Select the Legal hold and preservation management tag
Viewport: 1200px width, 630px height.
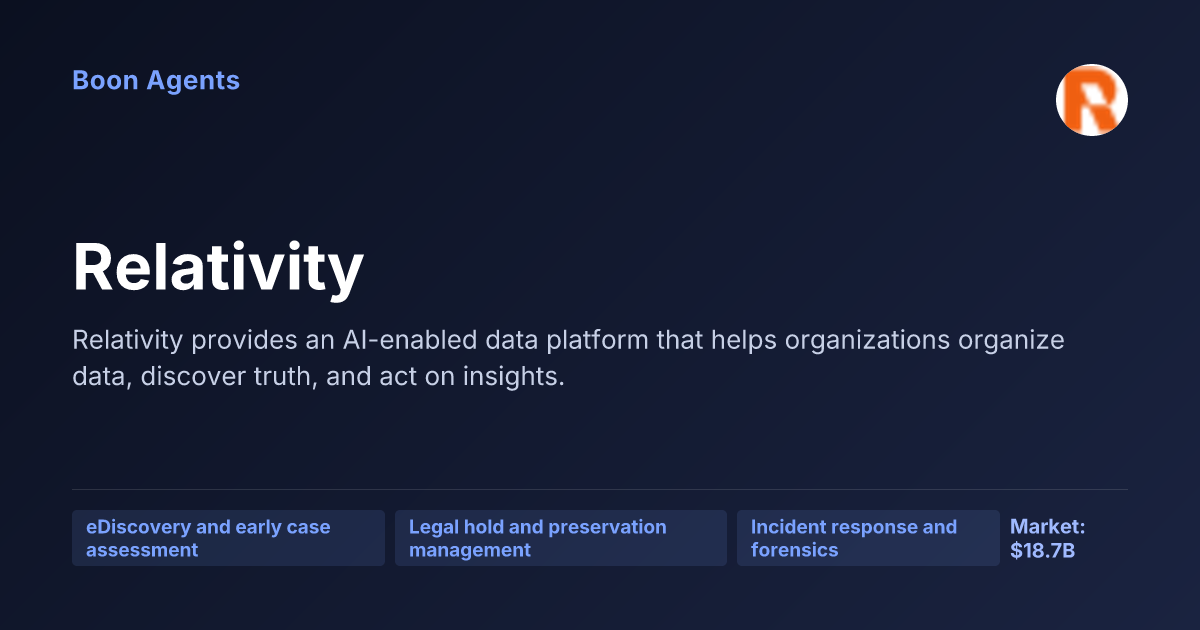(561, 538)
